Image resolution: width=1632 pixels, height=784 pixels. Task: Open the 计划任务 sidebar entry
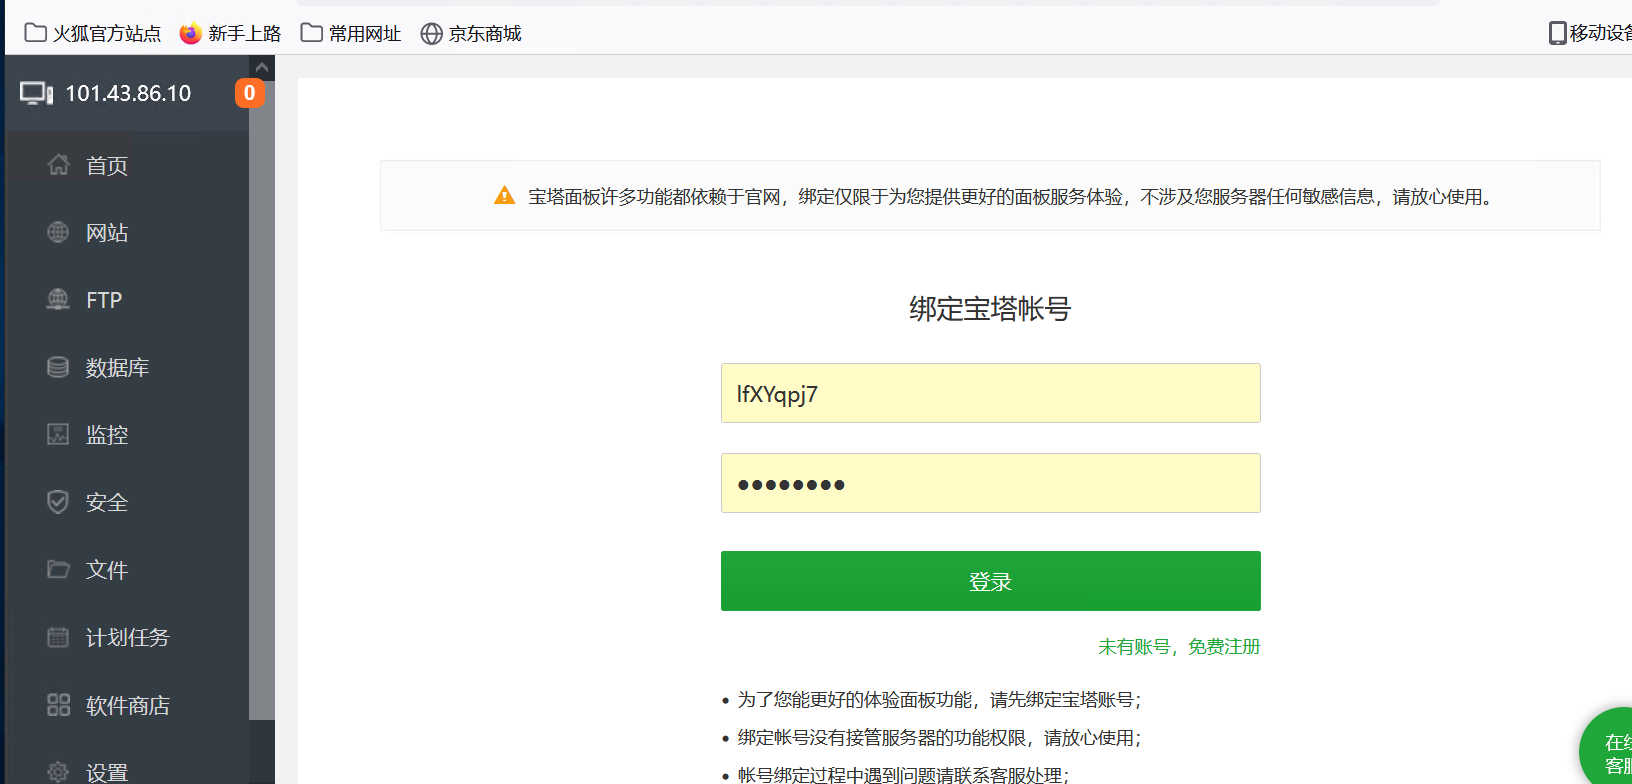pyautogui.click(x=127, y=637)
